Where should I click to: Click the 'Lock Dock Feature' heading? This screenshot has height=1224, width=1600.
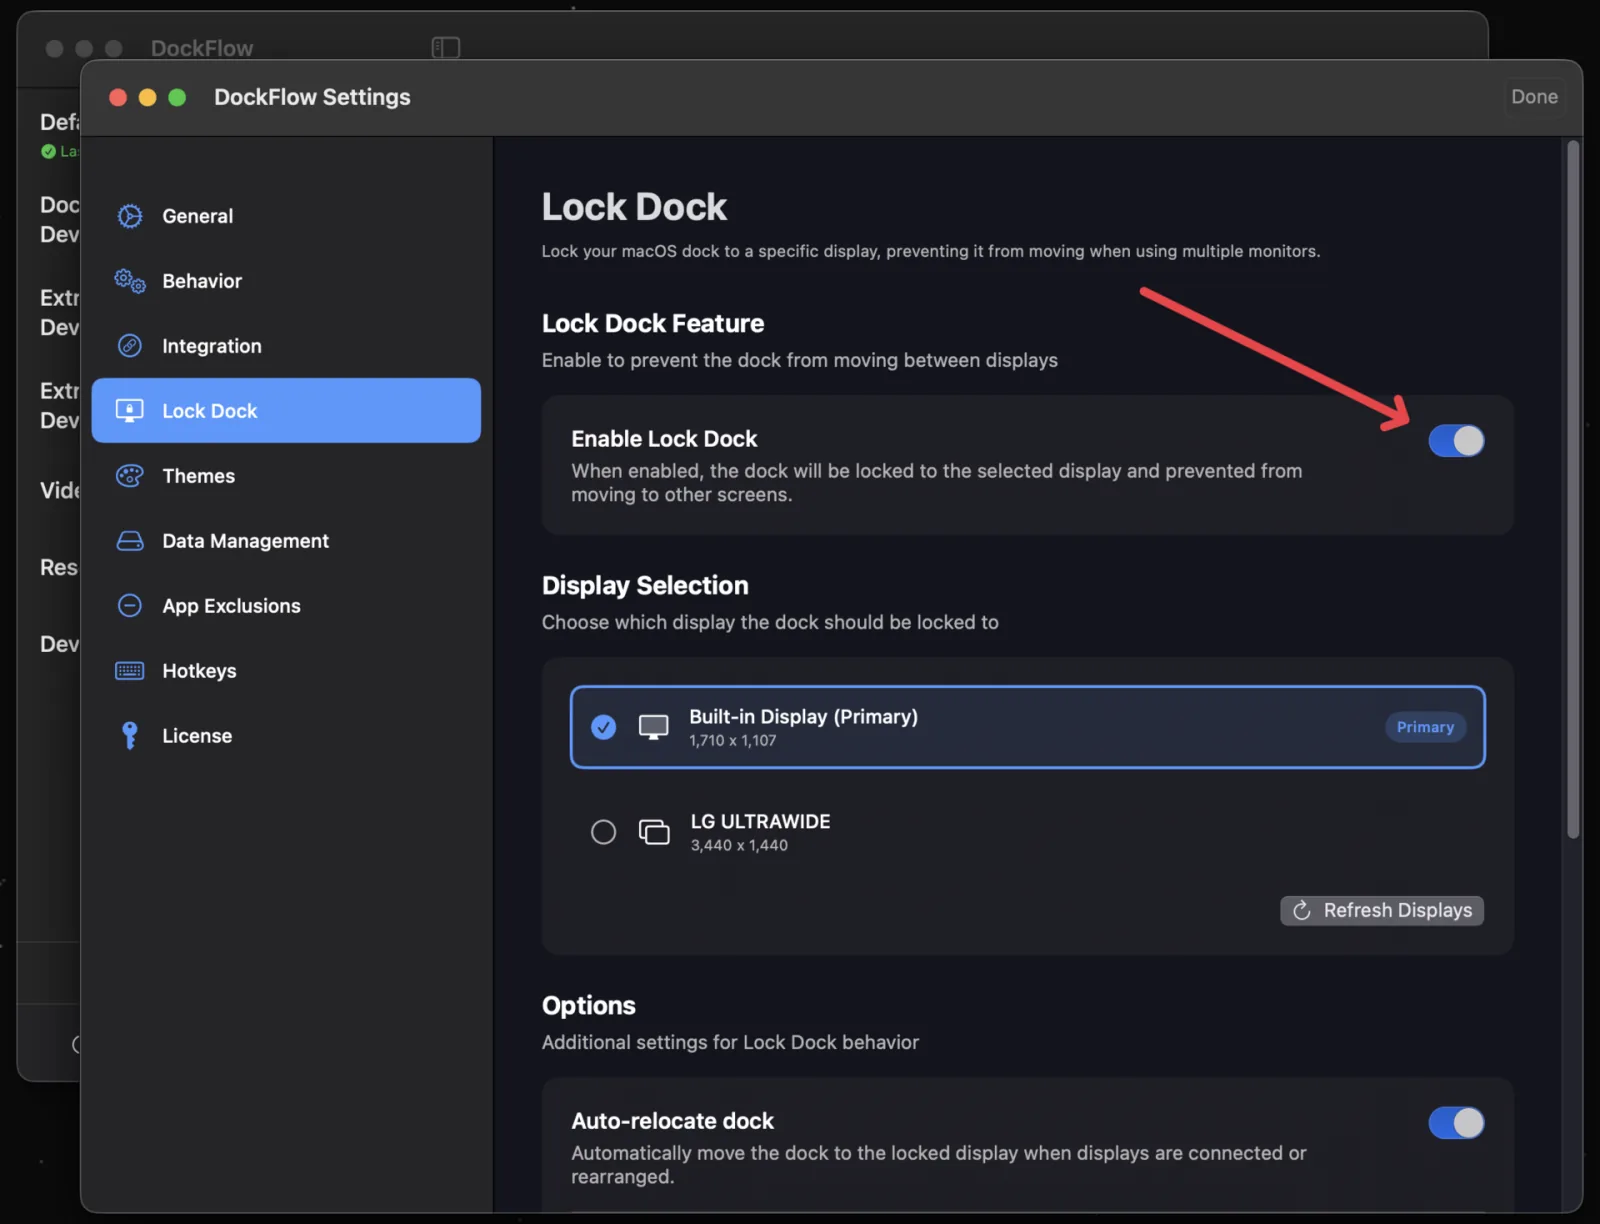[x=653, y=324]
